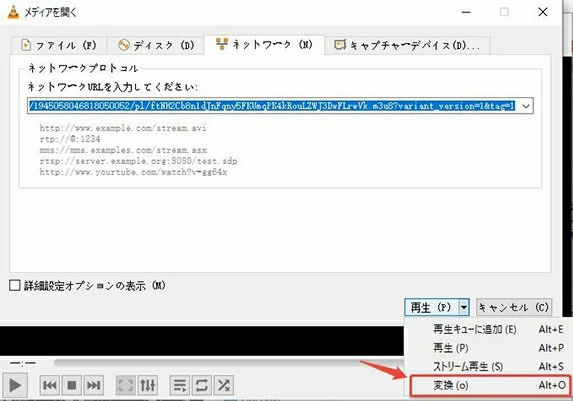Click the VLC seek progress bar

[x=229, y=363]
